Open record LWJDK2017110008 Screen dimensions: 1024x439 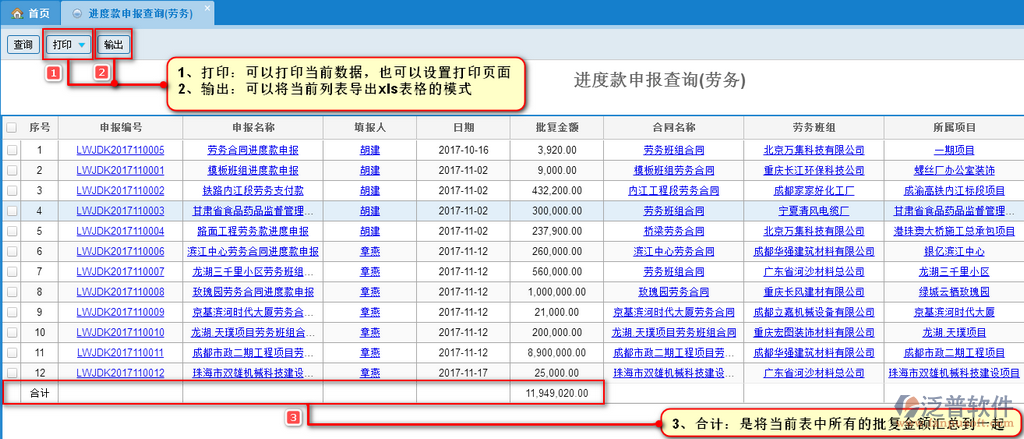tap(120, 292)
